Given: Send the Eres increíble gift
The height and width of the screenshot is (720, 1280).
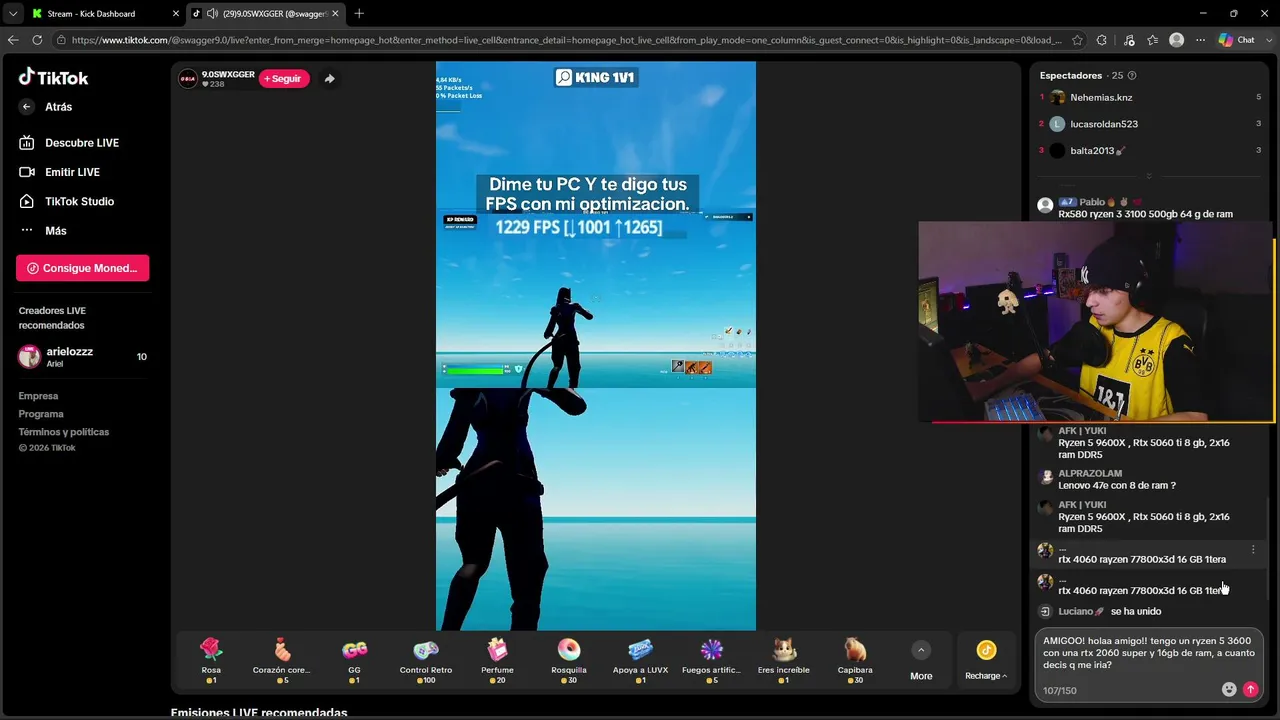Looking at the screenshot, I should [x=784, y=661].
